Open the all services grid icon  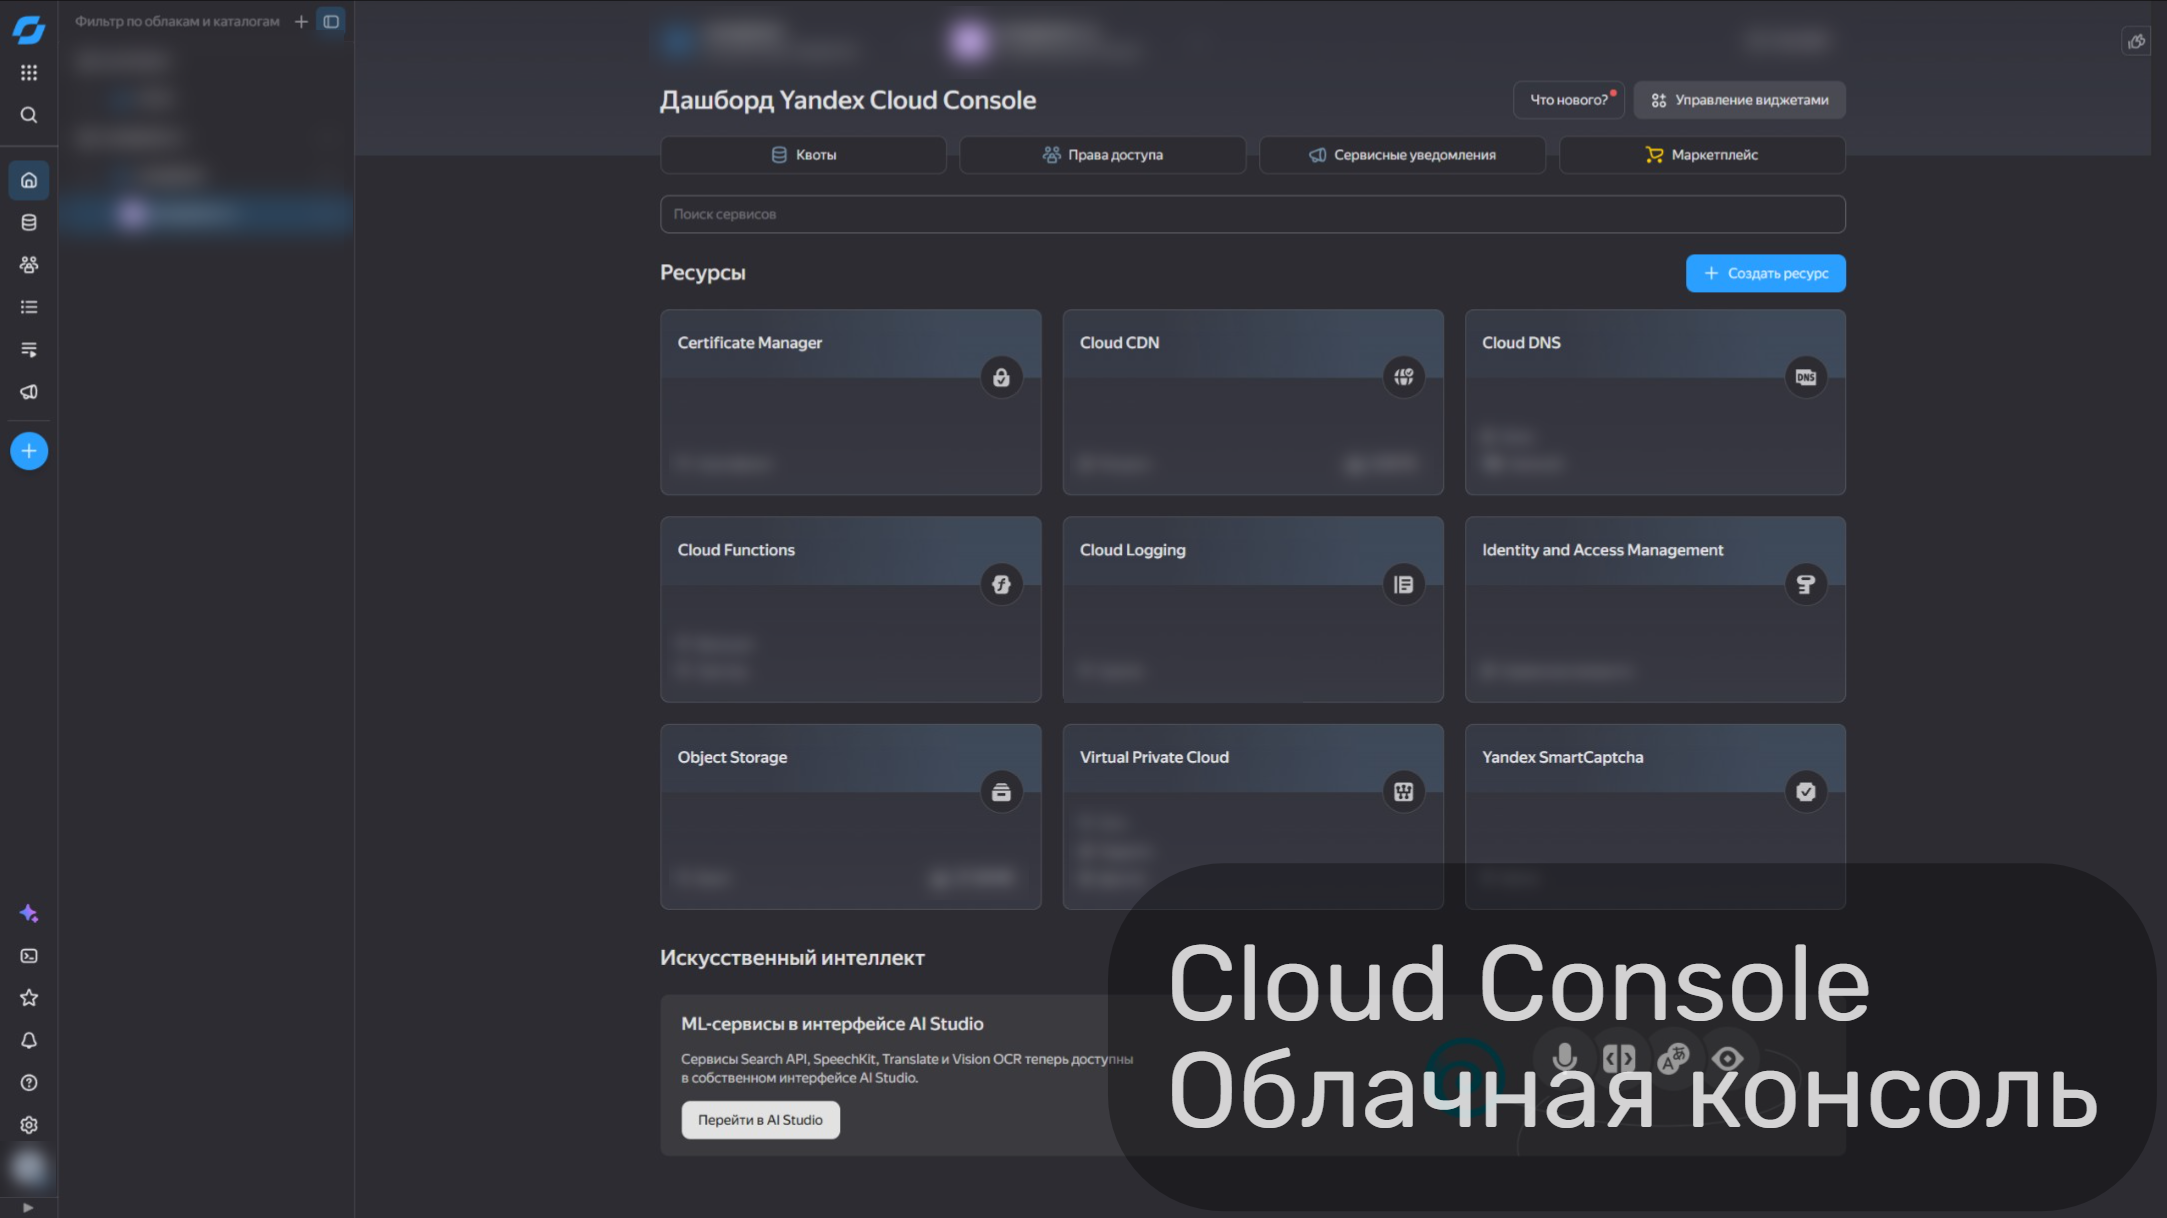coord(29,73)
